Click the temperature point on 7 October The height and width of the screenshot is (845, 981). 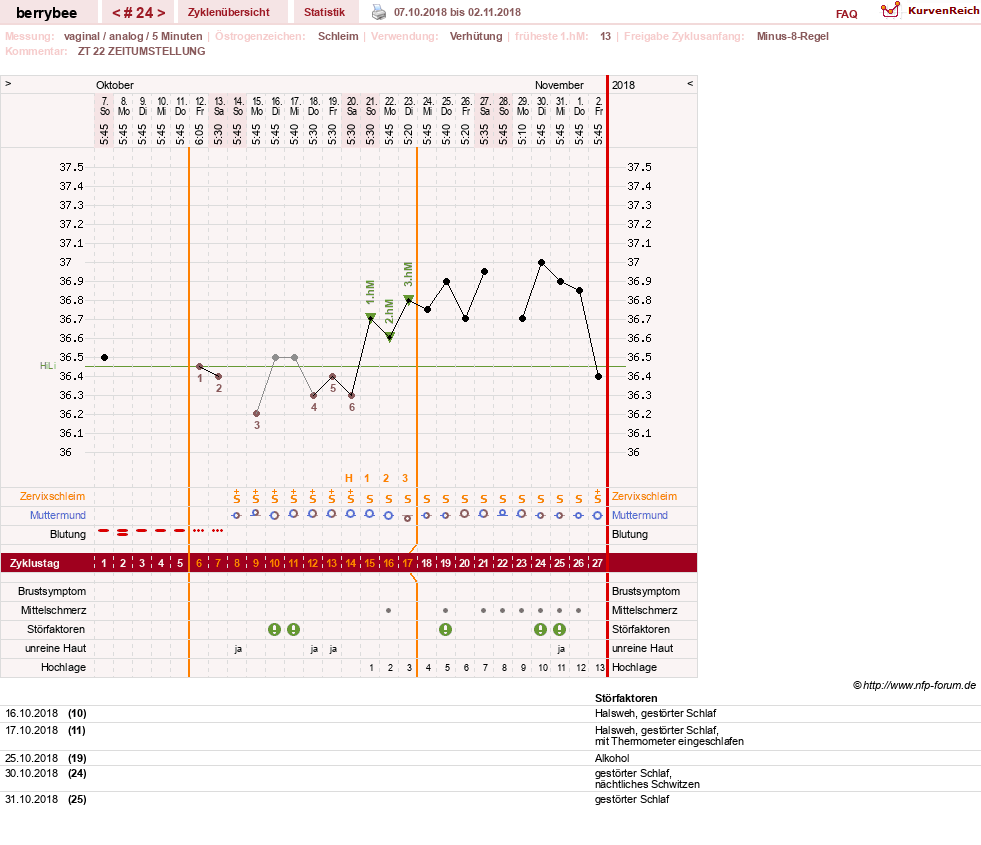(x=104, y=357)
